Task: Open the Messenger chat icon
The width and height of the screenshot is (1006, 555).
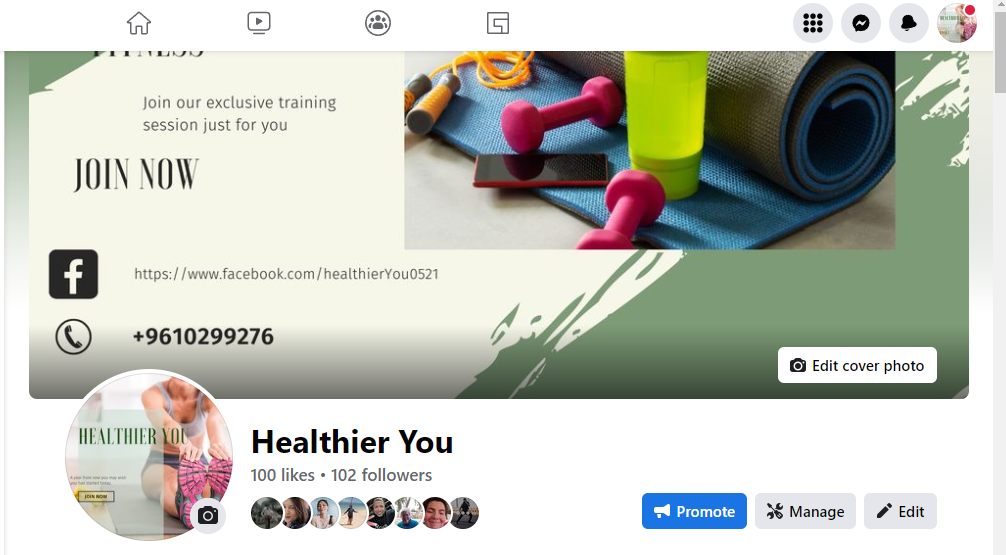Action: point(861,23)
